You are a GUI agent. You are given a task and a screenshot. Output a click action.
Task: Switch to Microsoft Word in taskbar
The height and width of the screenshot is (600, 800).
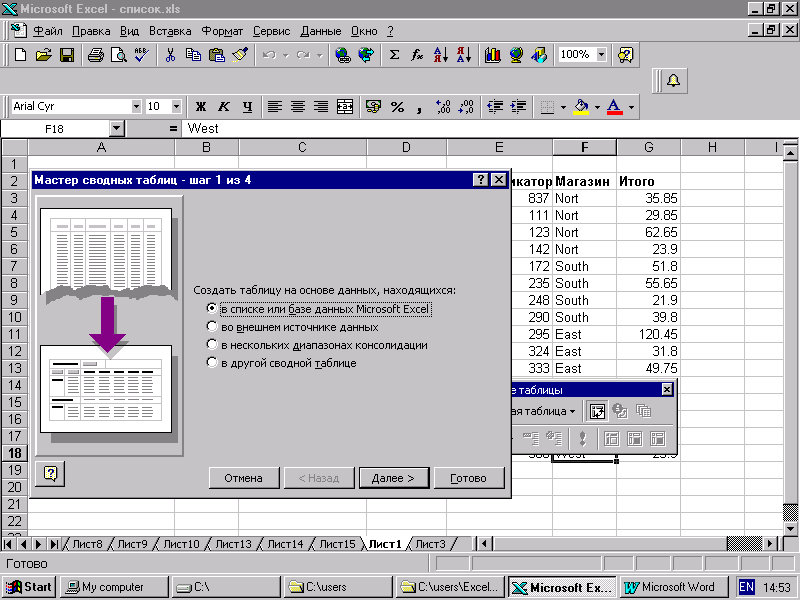pos(672,587)
